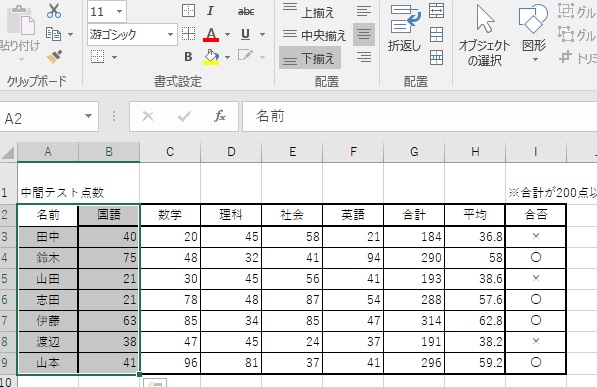Toggle Italic formatting

211,11
